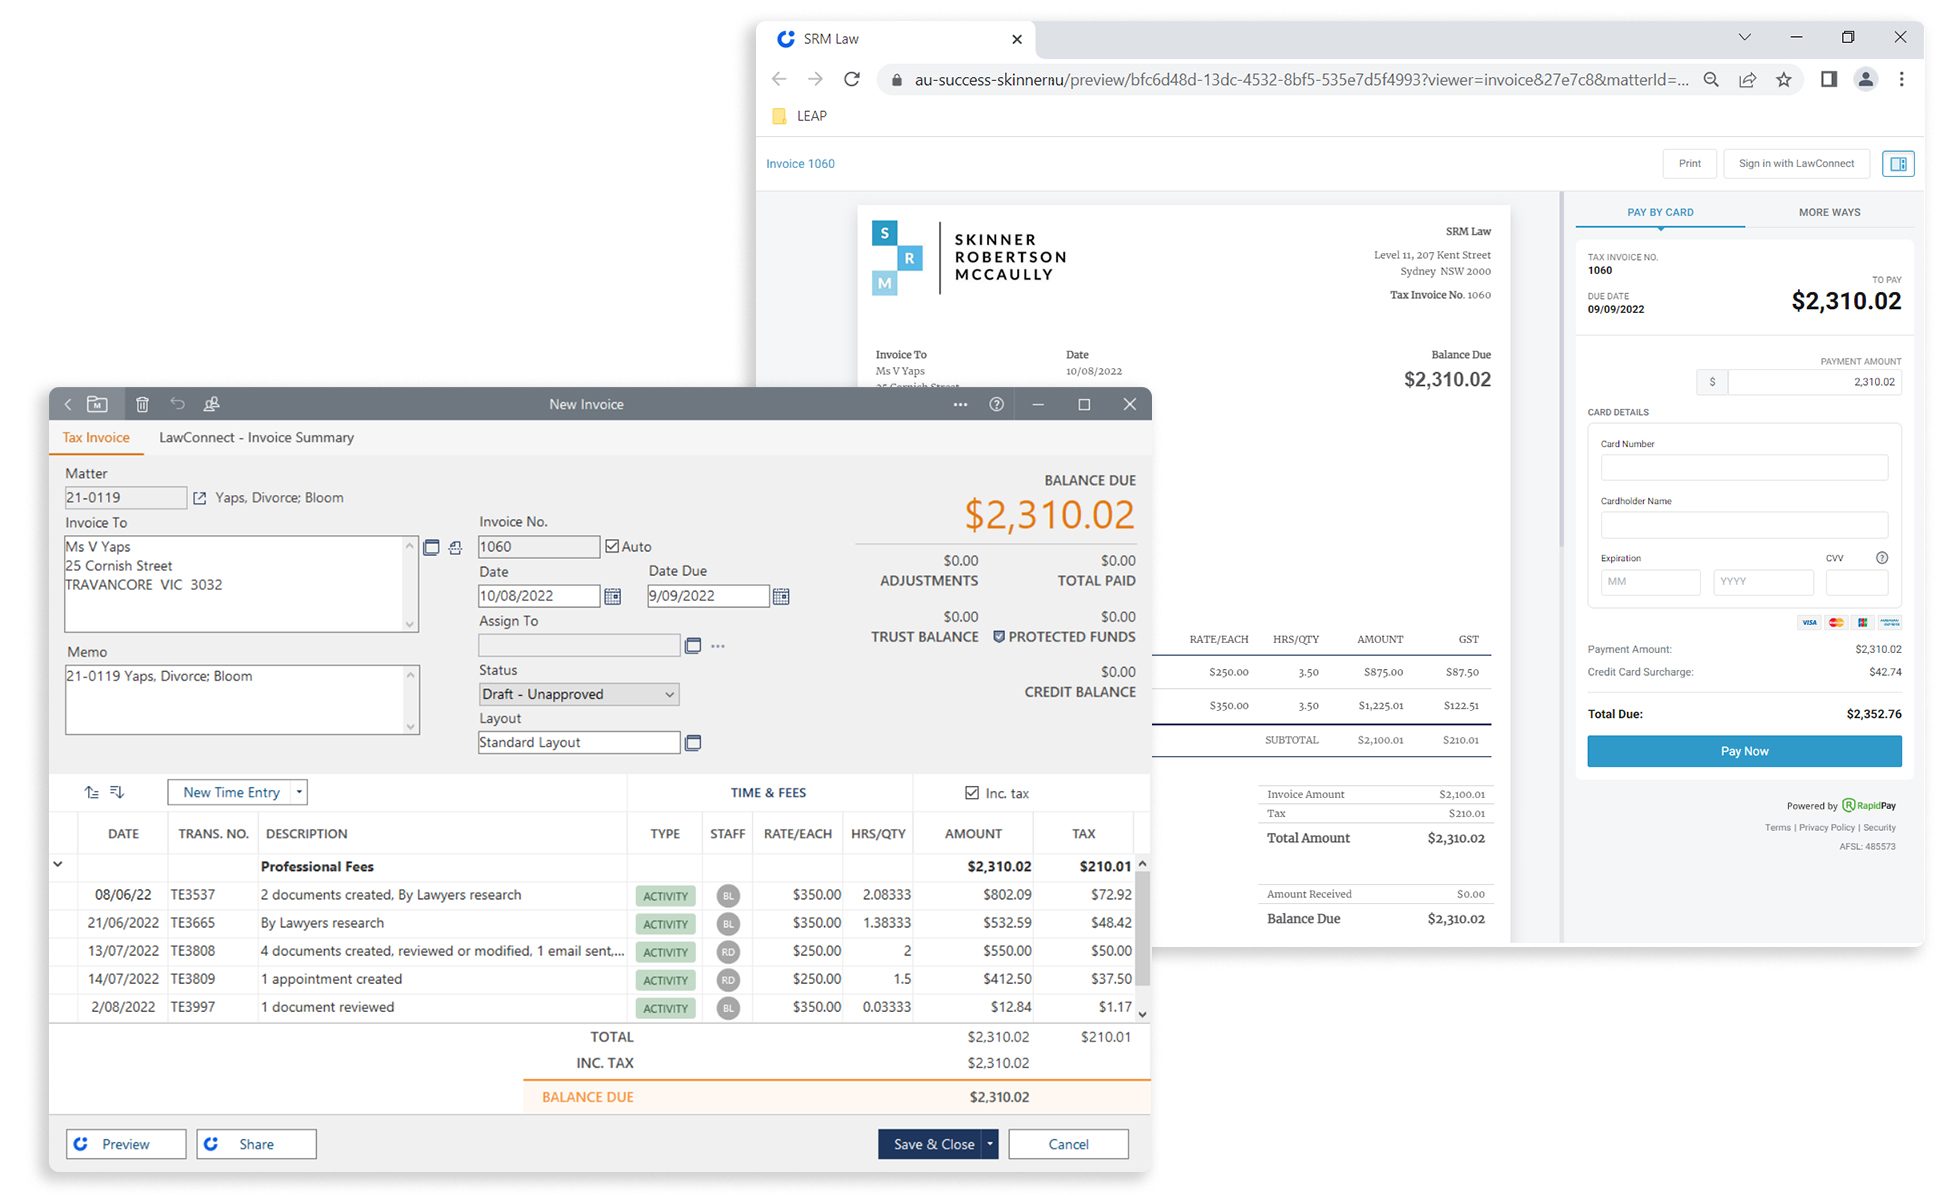
Task: Click the print icon beside Invoice To box
Action: (x=456, y=547)
